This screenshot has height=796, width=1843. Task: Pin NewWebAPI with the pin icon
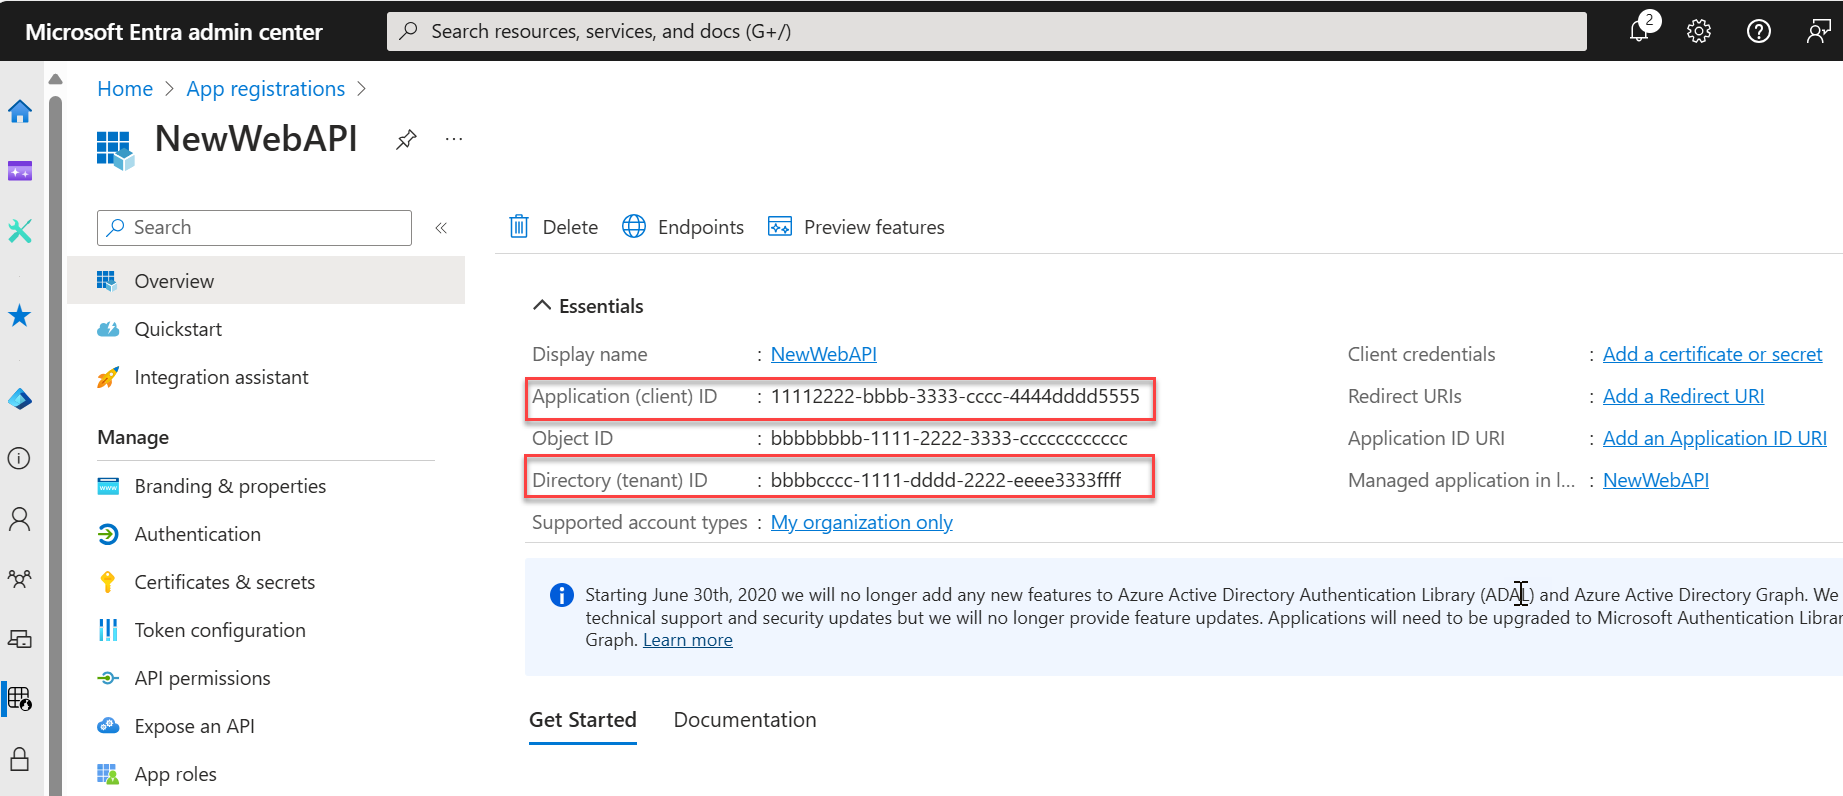[x=406, y=139]
